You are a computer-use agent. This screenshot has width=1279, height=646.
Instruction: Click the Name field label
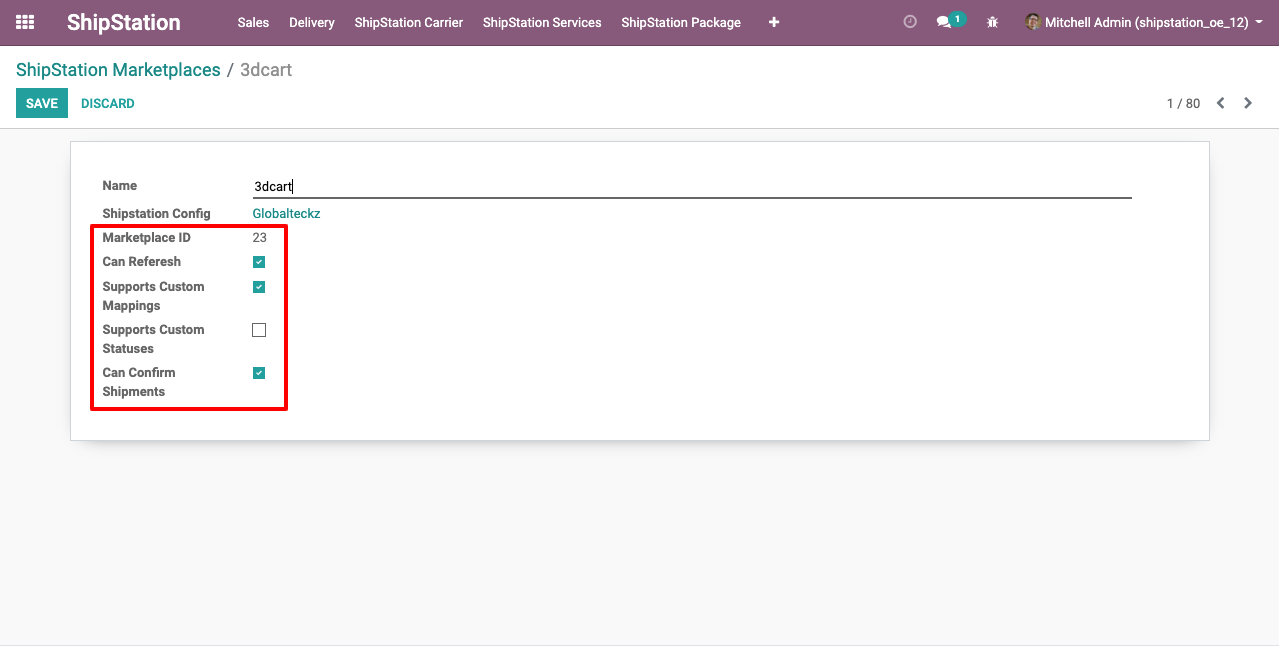120,186
